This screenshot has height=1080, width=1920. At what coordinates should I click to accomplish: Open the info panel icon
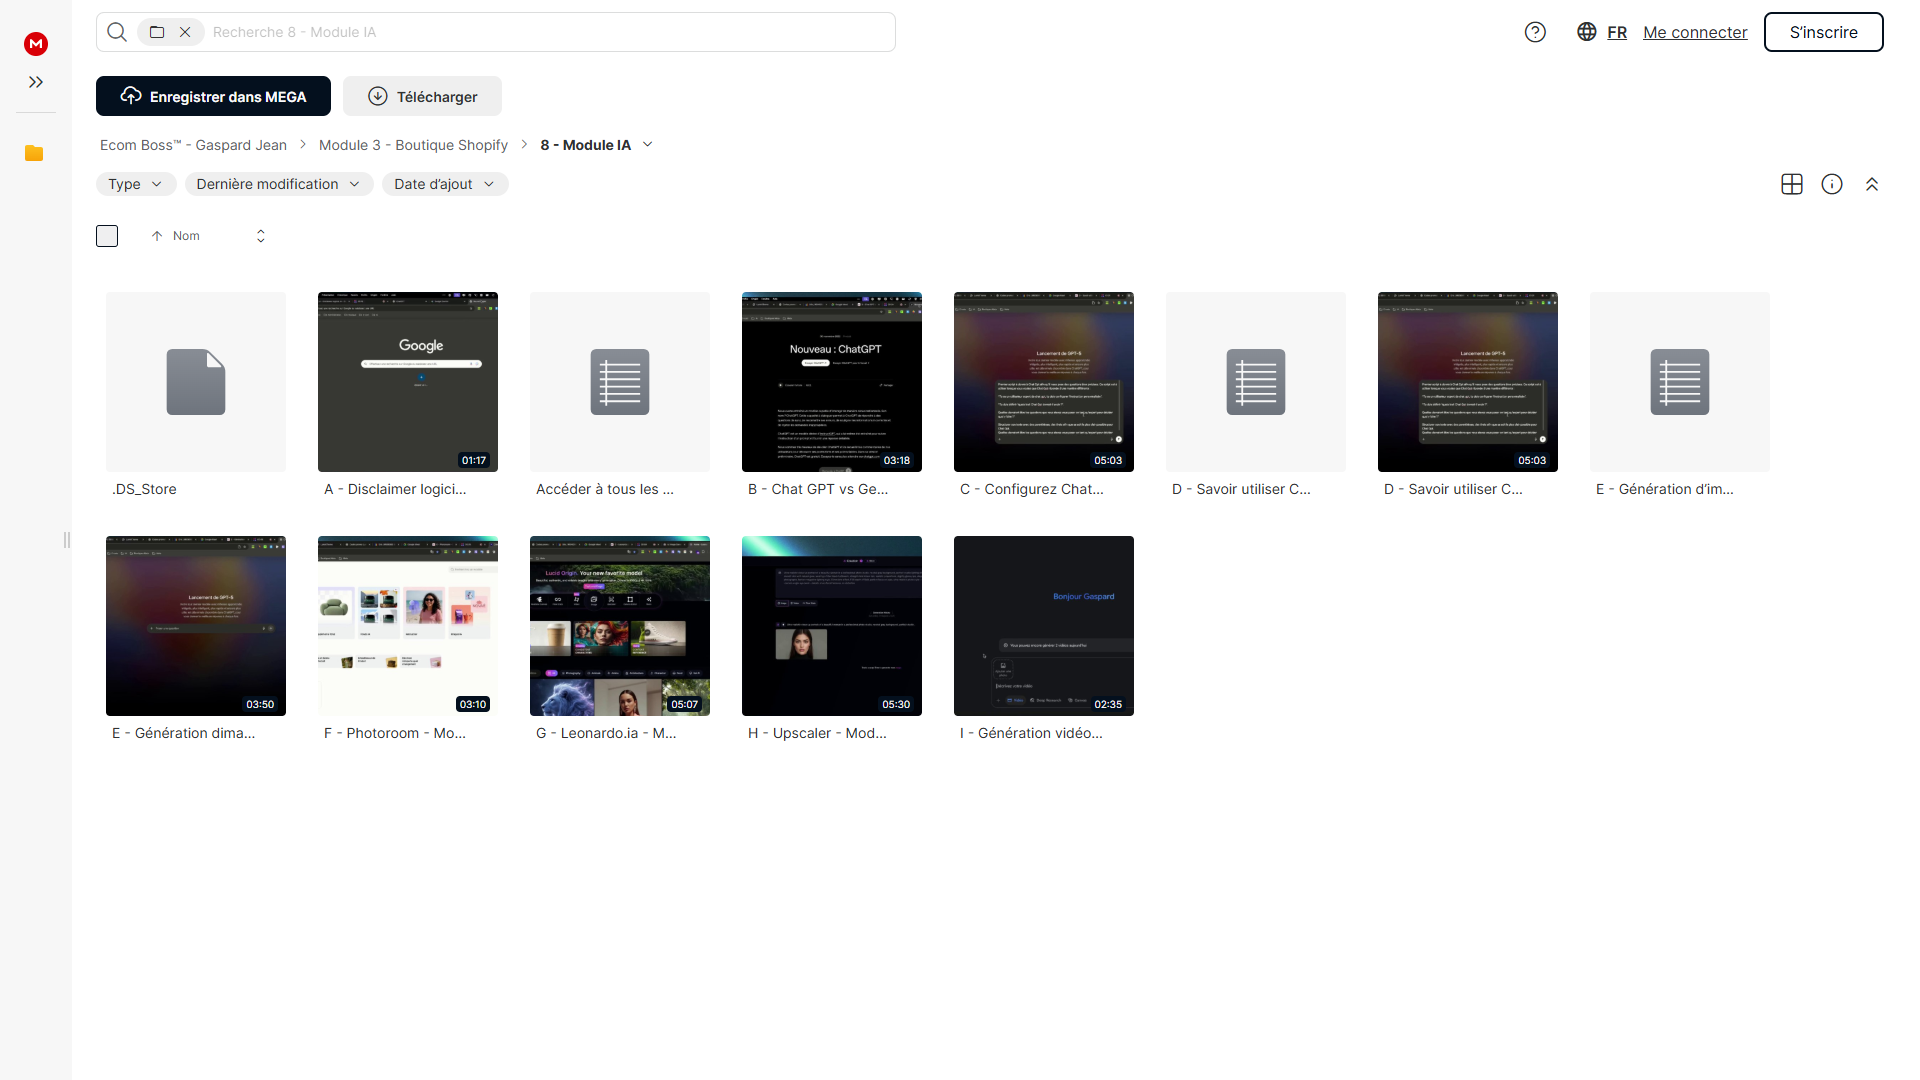point(1832,184)
